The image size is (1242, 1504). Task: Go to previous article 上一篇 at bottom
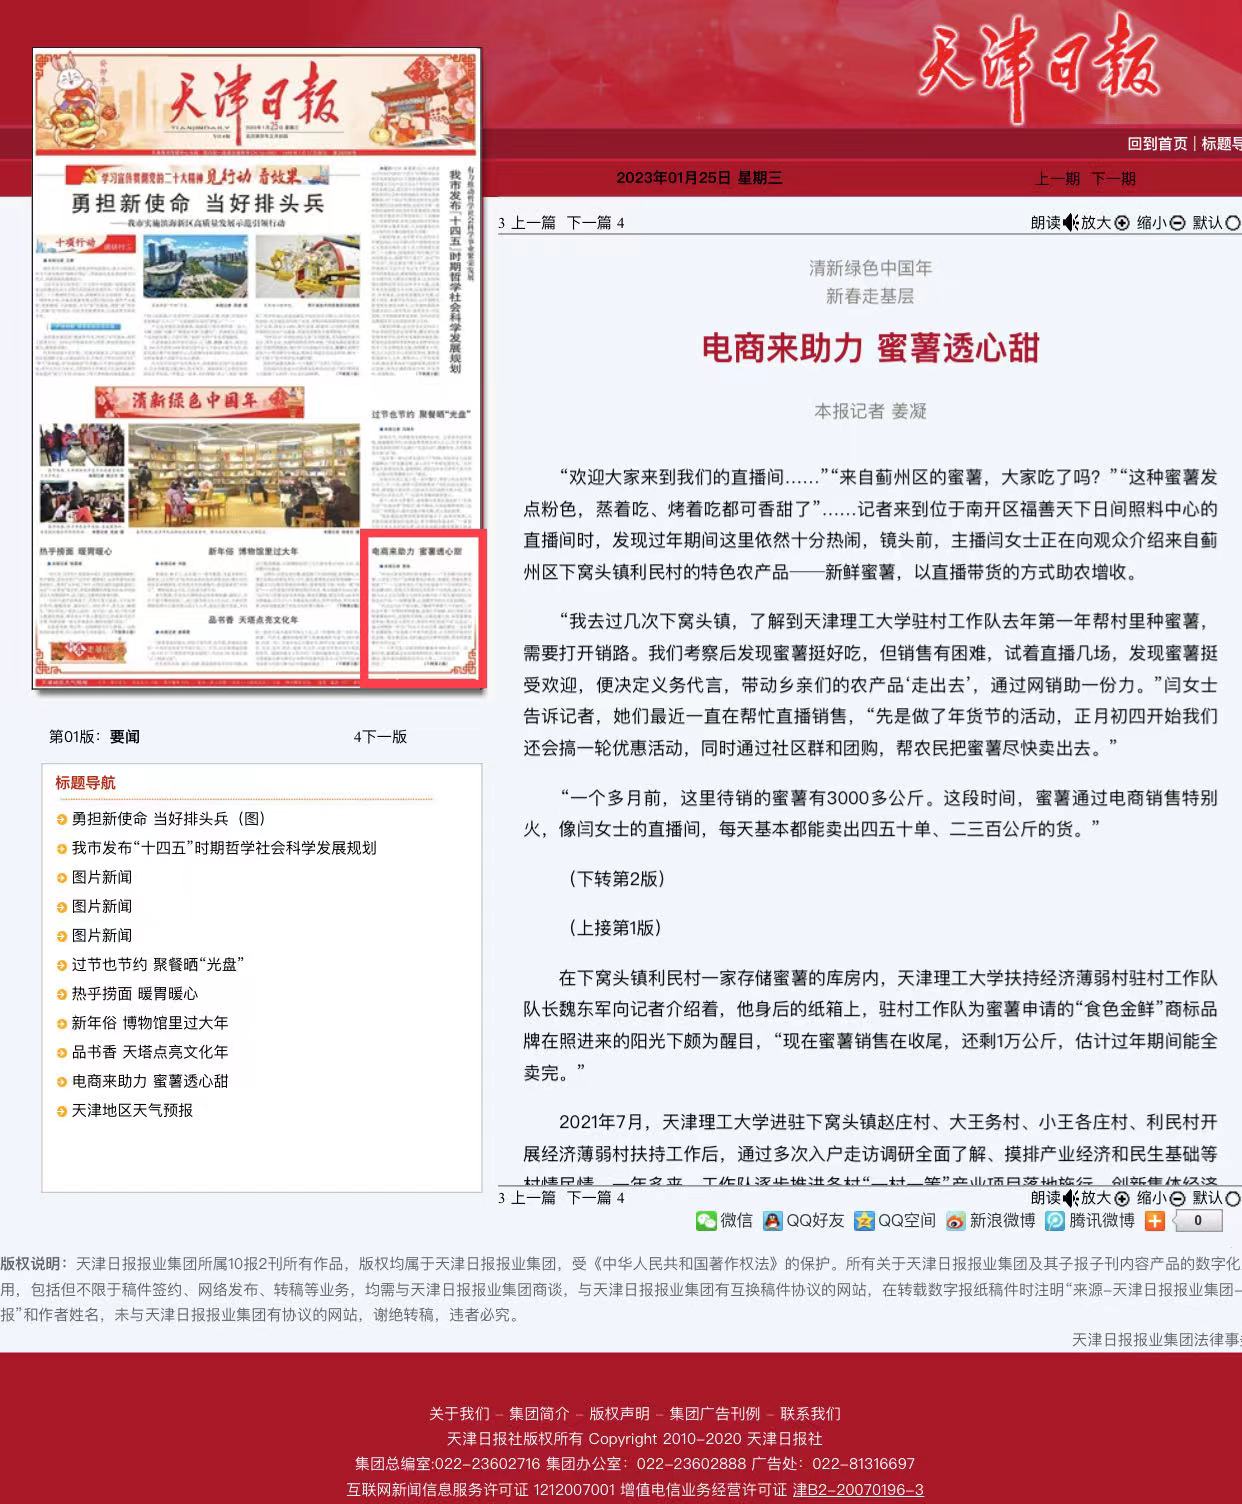pyautogui.click(x=533, y=1198)
